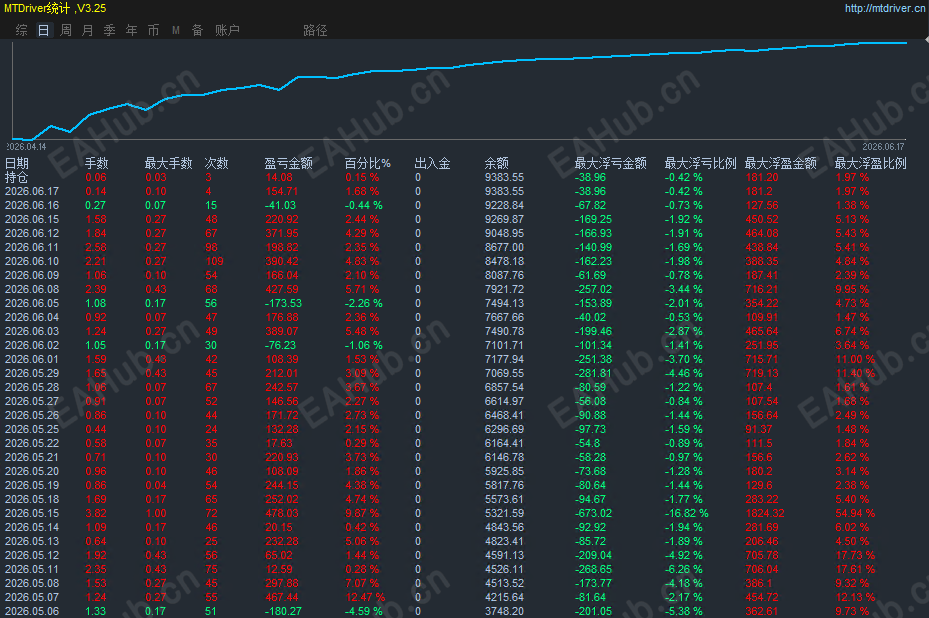Click the 最大浮亏金额 column header
Image resolution: width=929 pixels, height=618 pixels.
pos(610,164)
